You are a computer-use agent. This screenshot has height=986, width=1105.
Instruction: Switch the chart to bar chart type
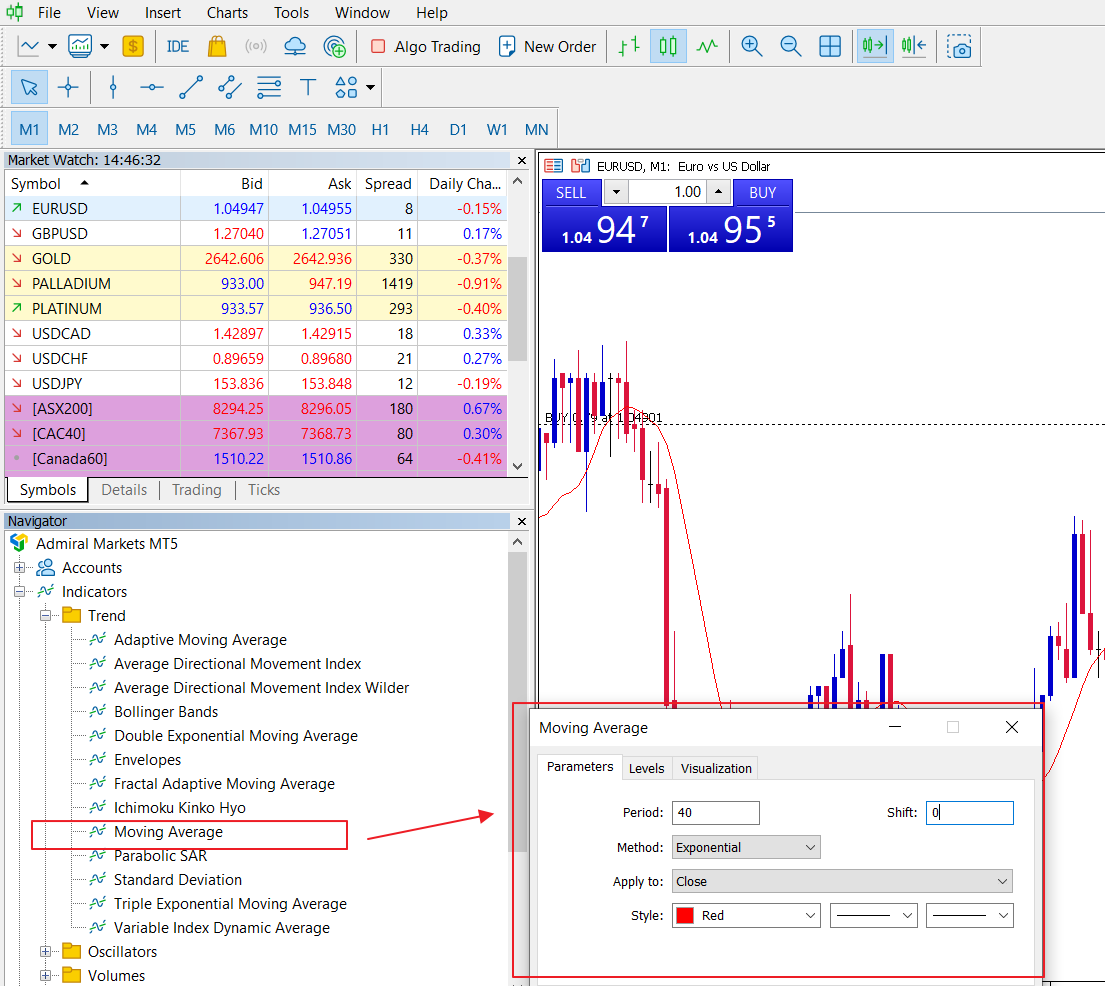[x=629, y=46]
